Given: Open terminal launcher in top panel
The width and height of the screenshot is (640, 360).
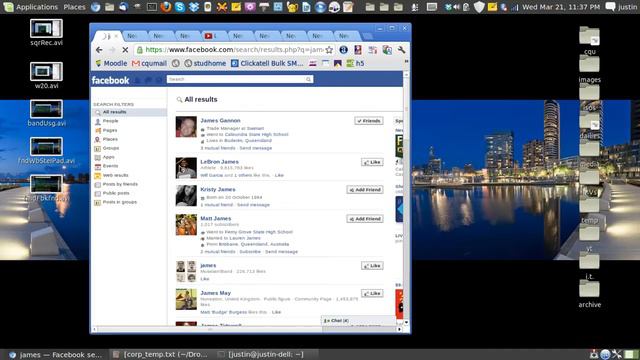Looking at the screenshot, I should tap(152, 7).
